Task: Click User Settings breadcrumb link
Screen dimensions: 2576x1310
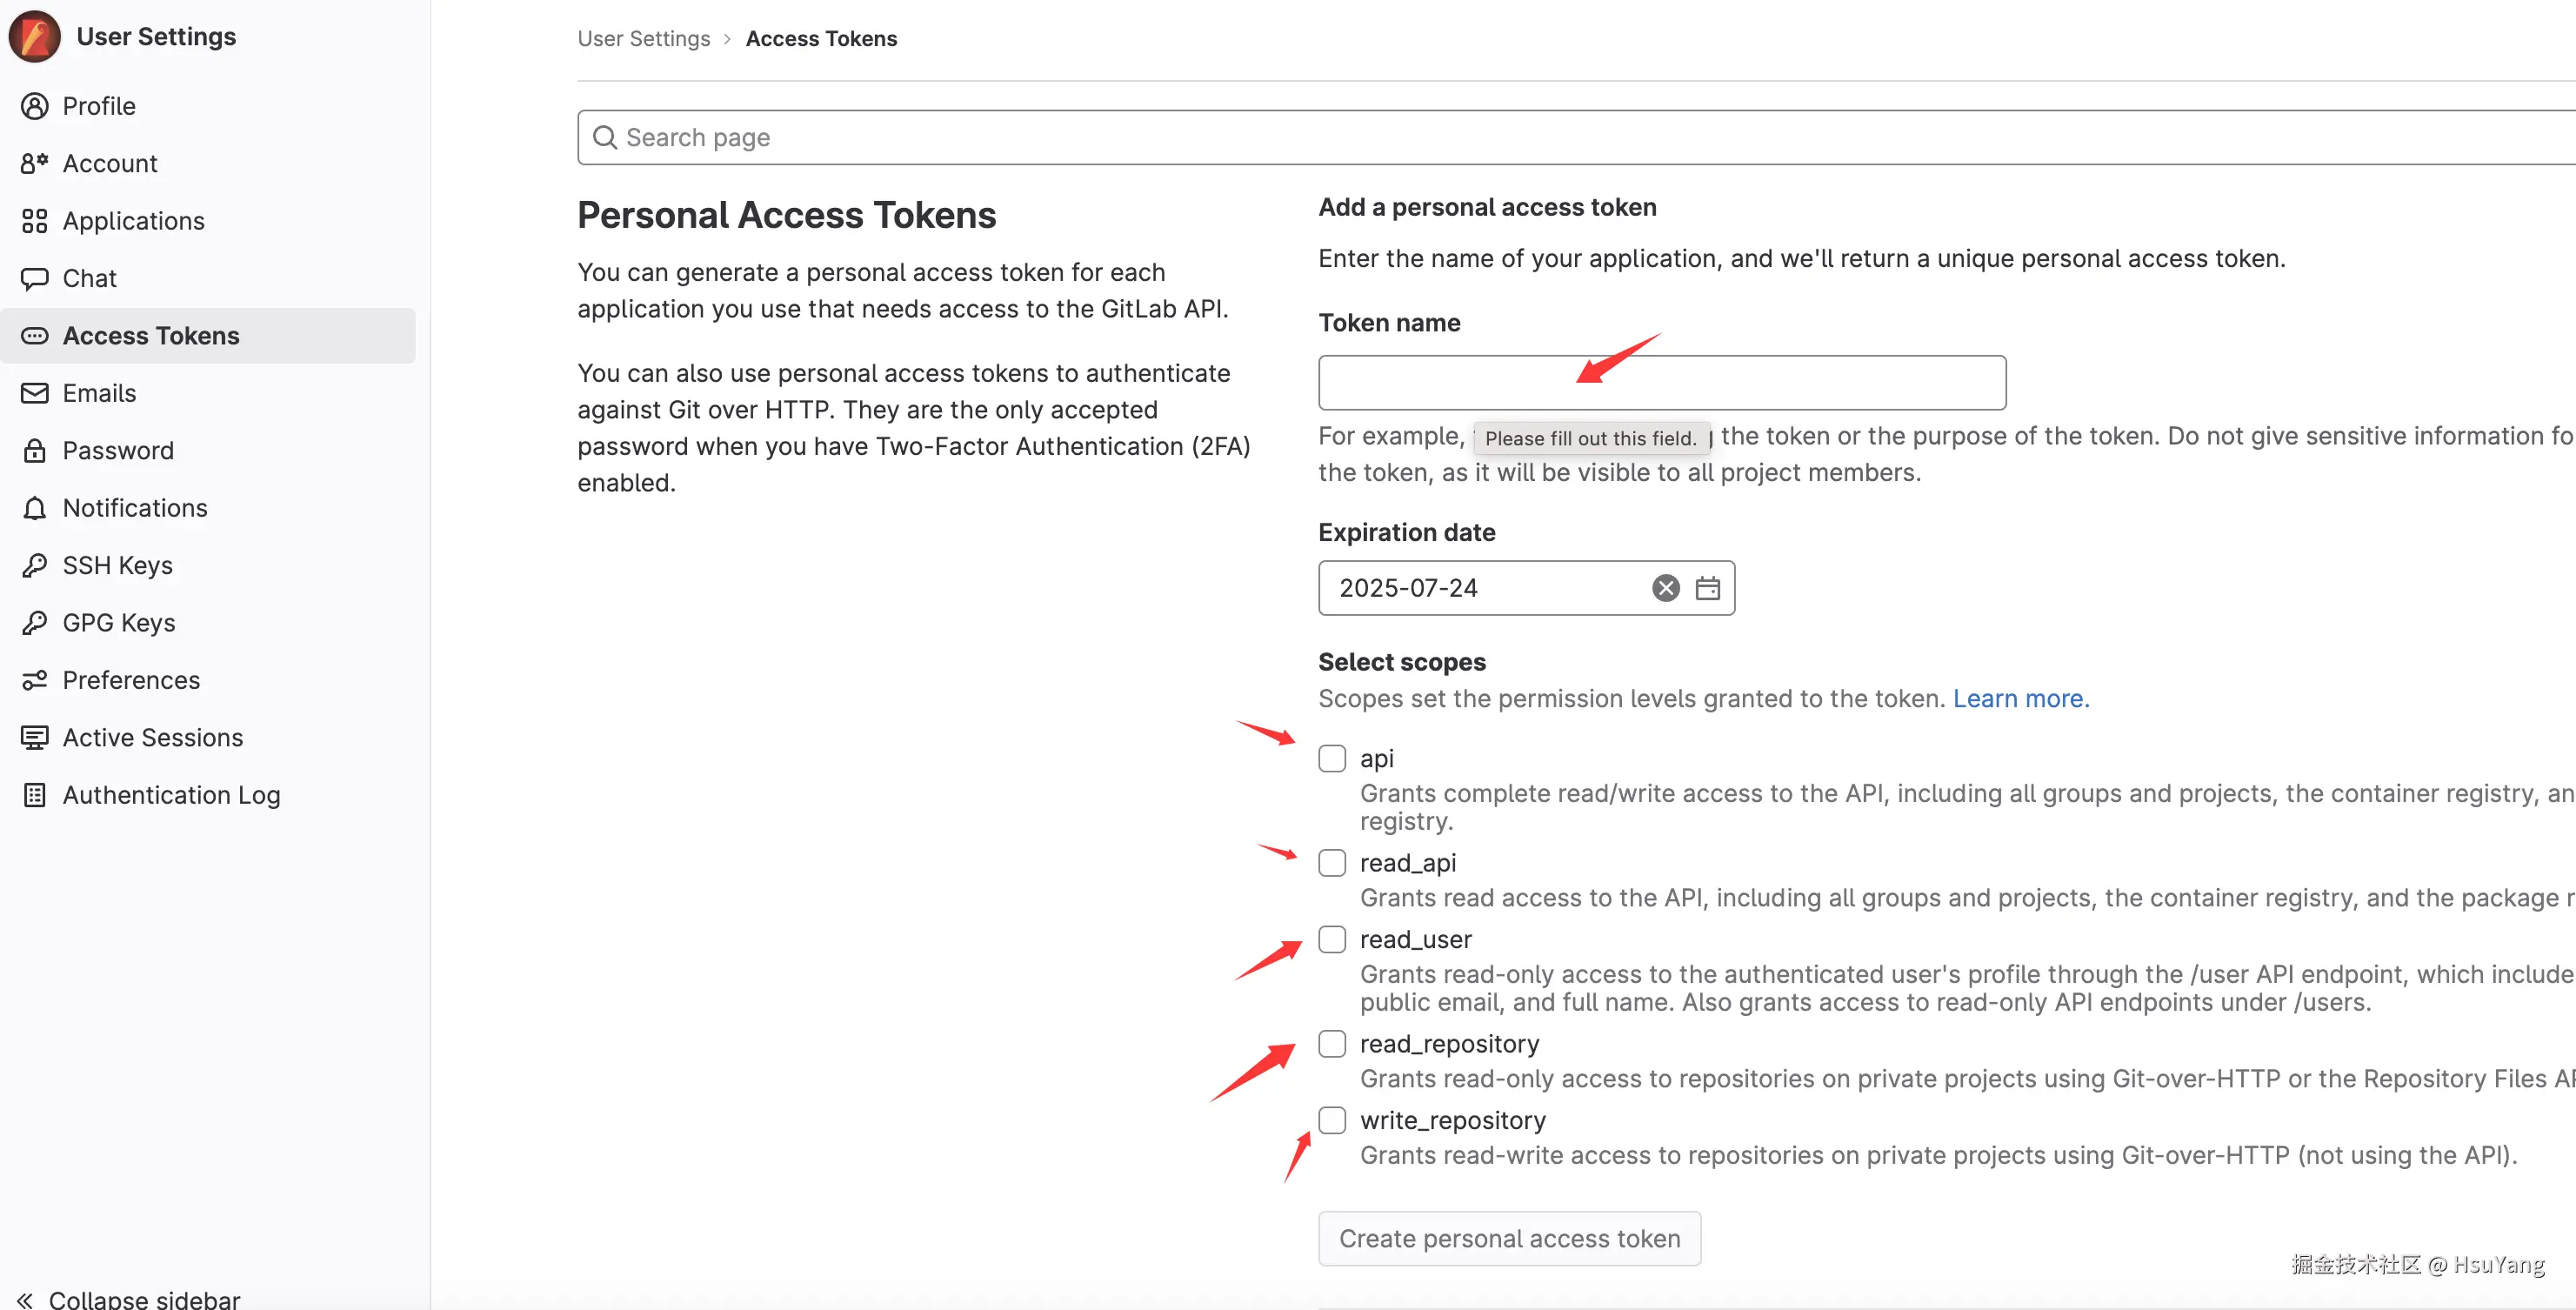Action: [643, 38]
